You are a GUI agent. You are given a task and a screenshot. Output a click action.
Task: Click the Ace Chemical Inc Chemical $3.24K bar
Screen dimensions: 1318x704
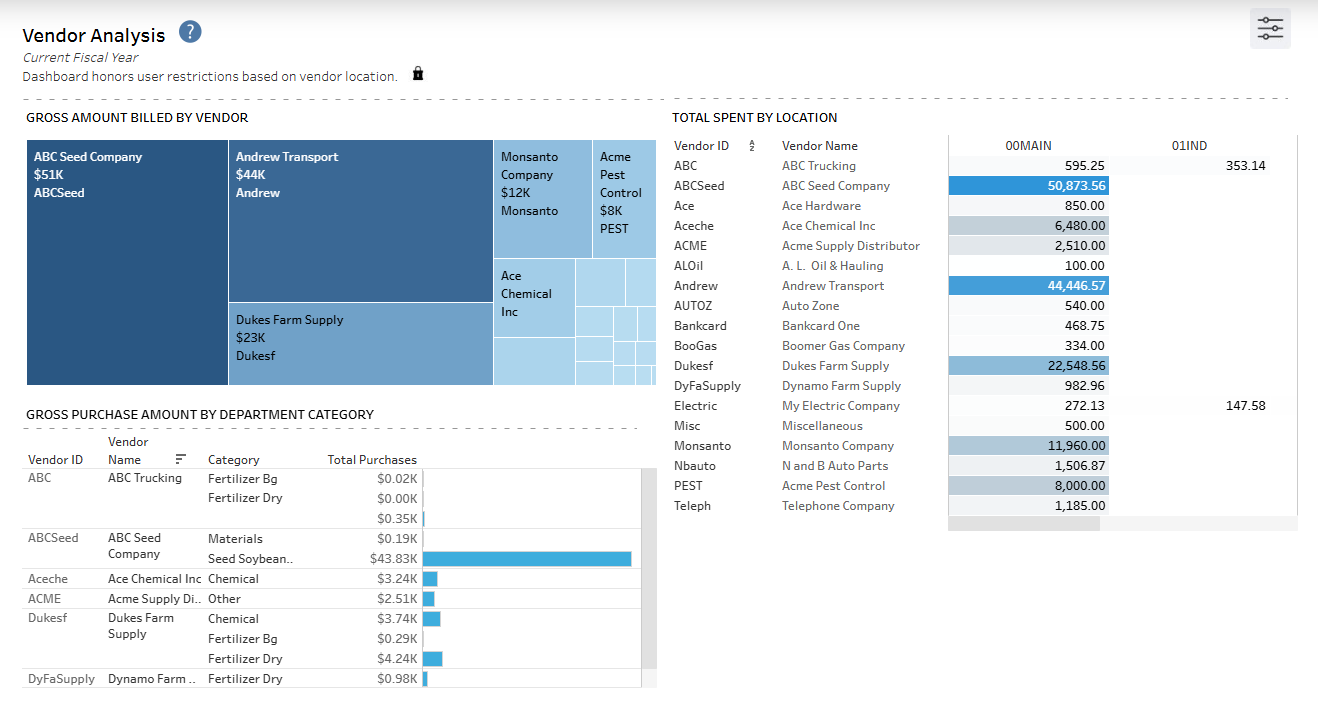pyautogui.click(x=430, y=579)
